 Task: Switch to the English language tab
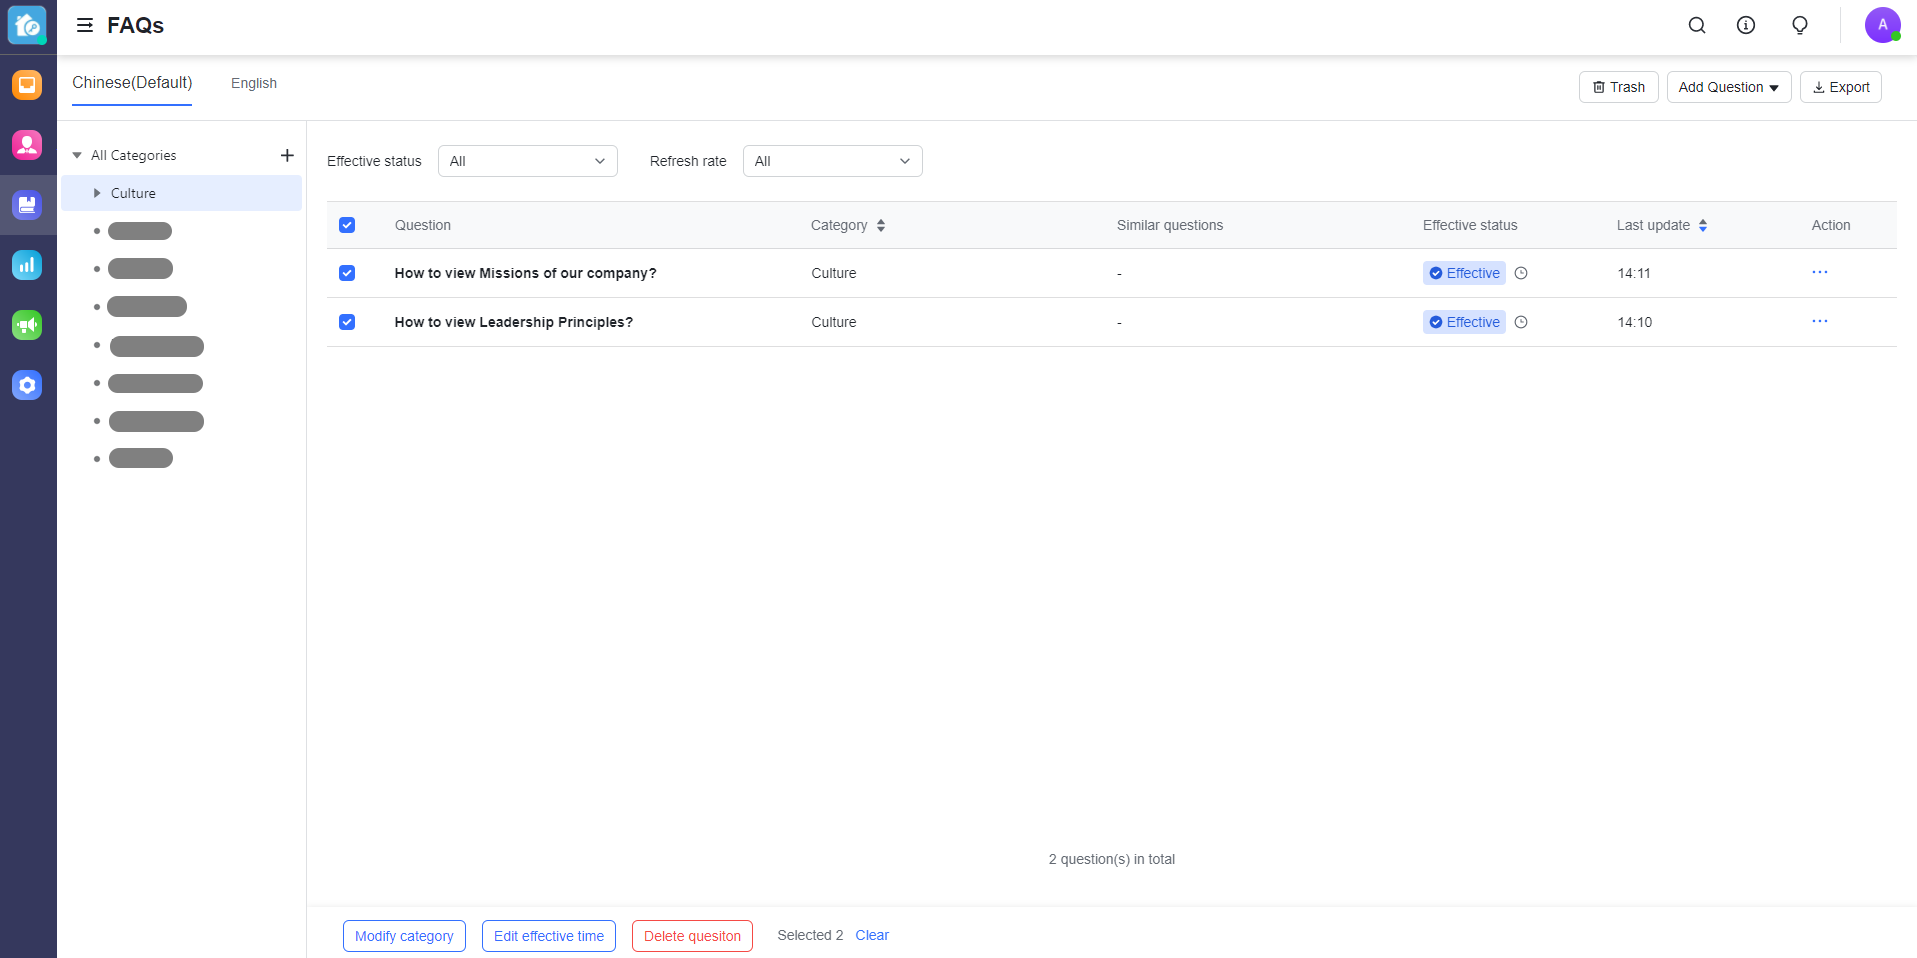click(253, 83)
